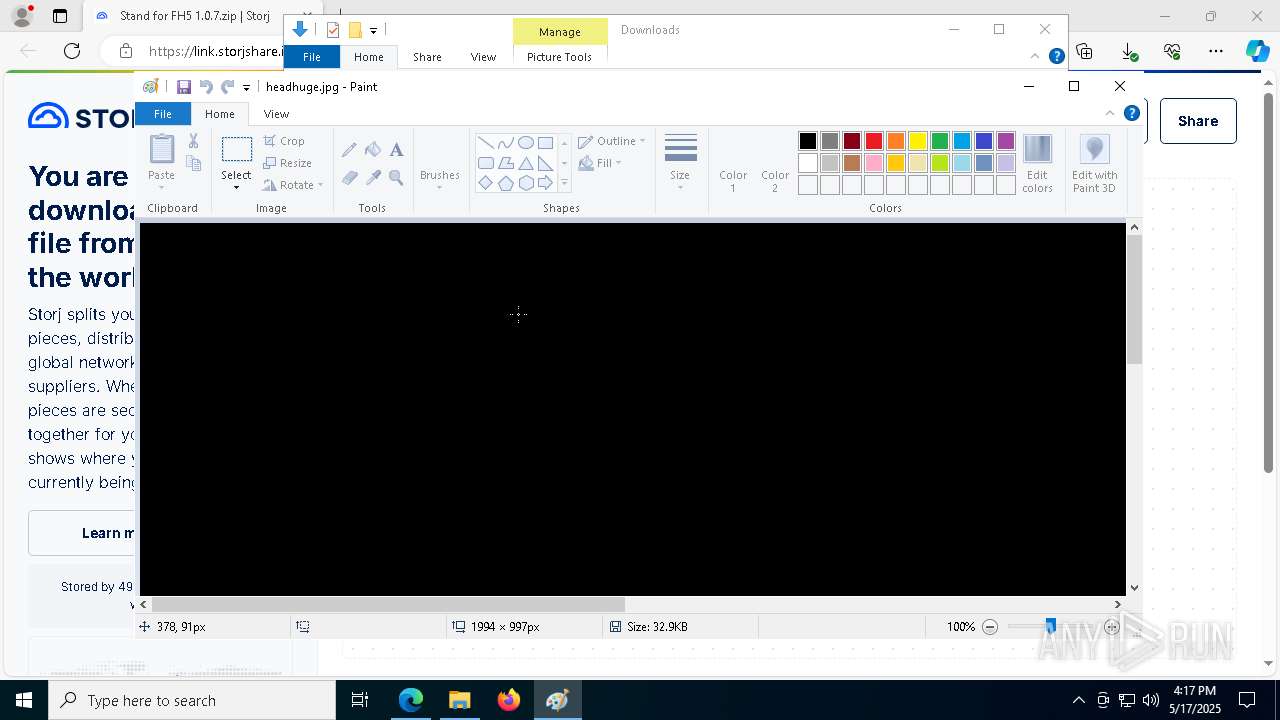
Task: Open Picture Tools tab in Explorer window
Action: tap(559, 57)
